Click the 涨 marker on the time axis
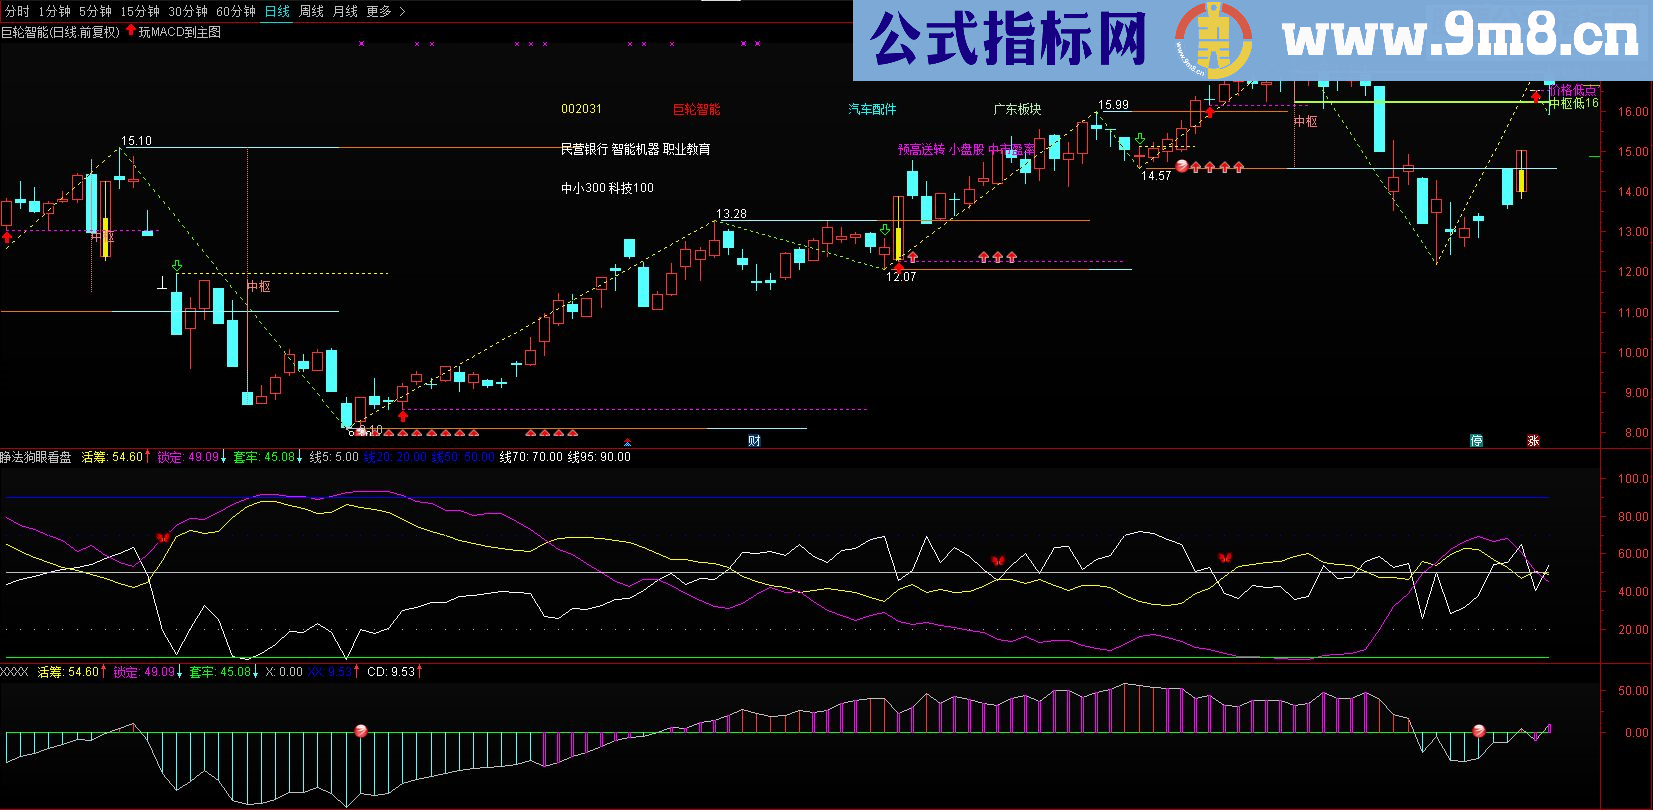The height and width of the screenshot is (810, 1653). (1533, 440)
